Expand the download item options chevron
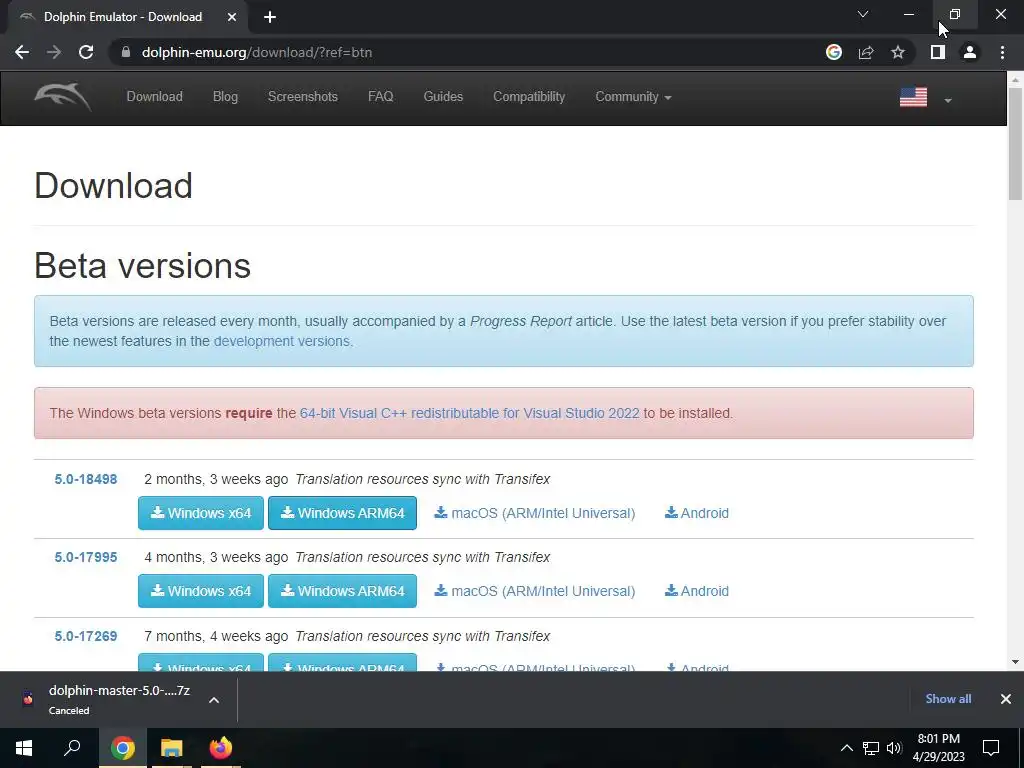Viewport: 1024px width, 768px height. pyautogui.click(x=214, y=699)
